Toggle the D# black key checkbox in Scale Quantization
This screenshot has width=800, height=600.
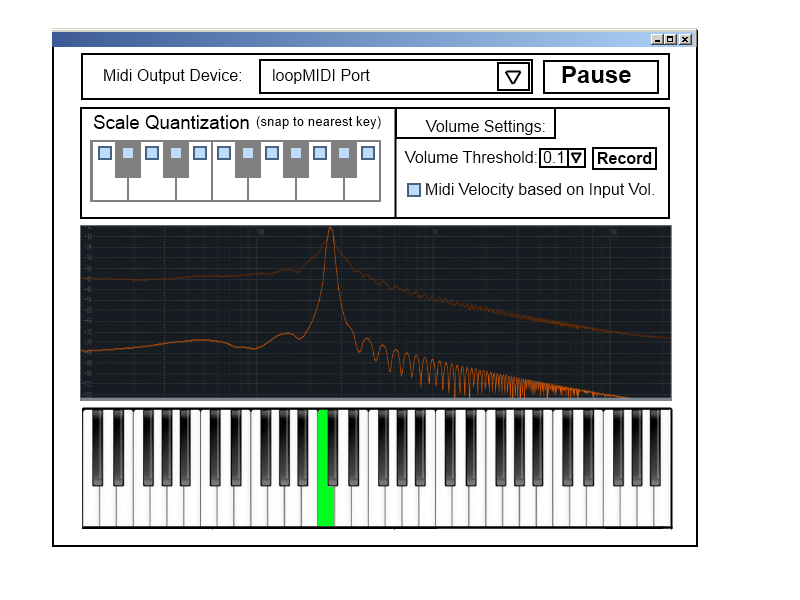click(176, 153)
